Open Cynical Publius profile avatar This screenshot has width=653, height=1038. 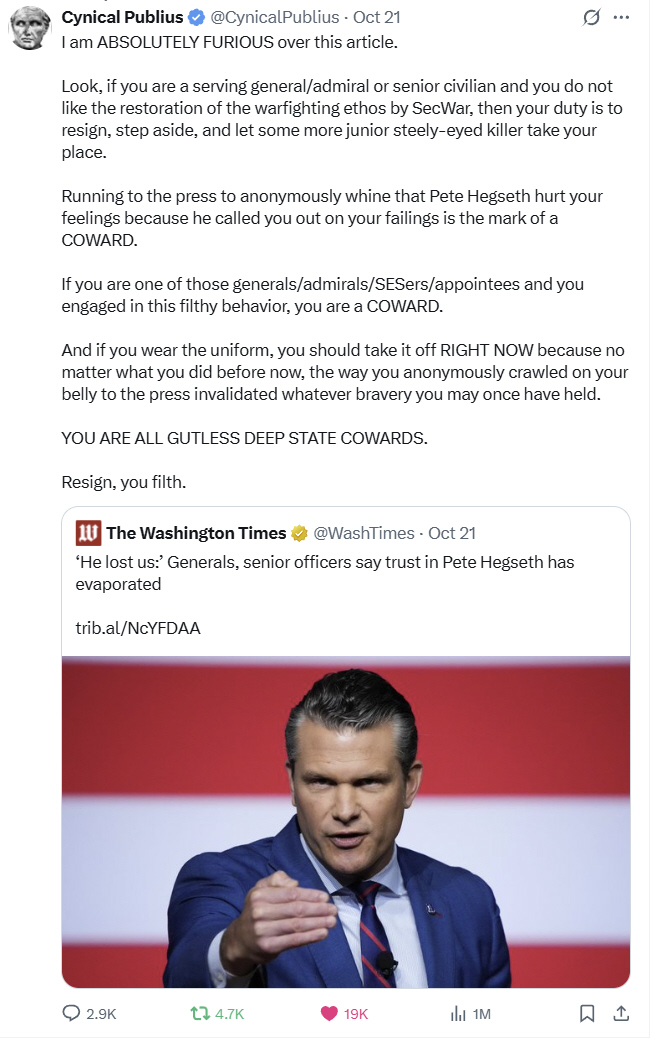pyautogui.click(x=31, y=28)
